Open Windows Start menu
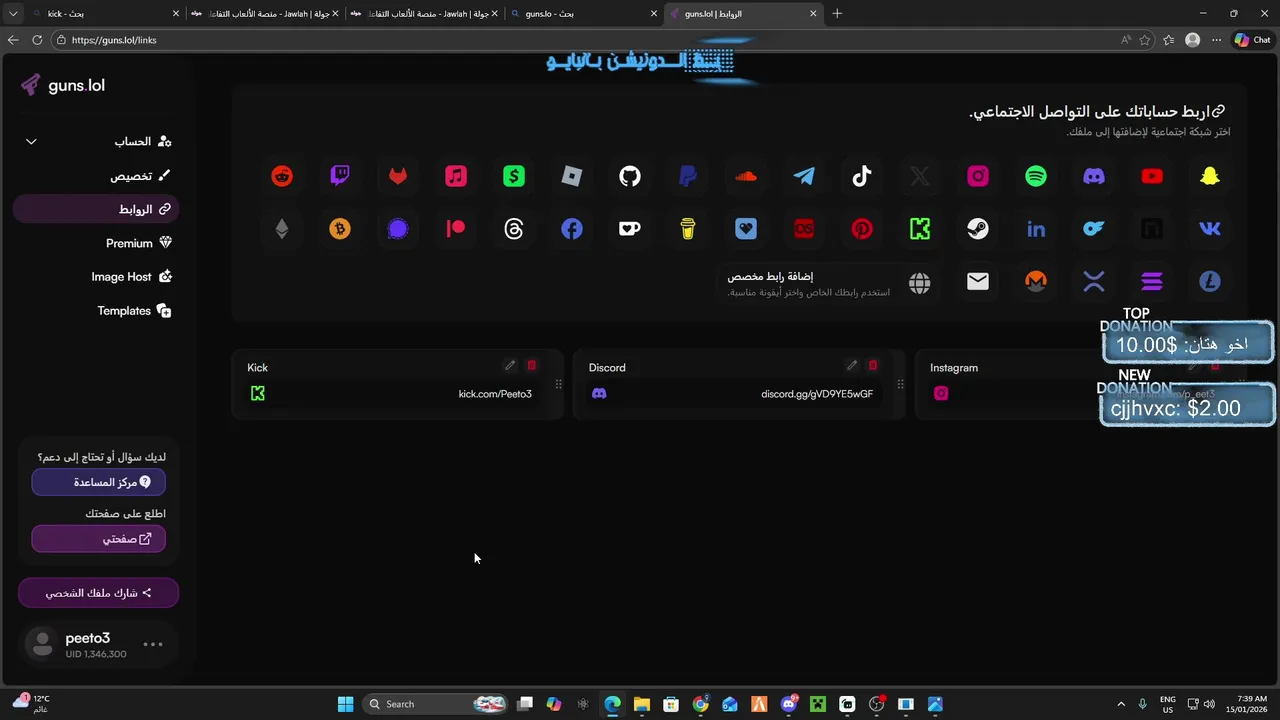The image size is (1280, 720). click(x=345, y=704)
